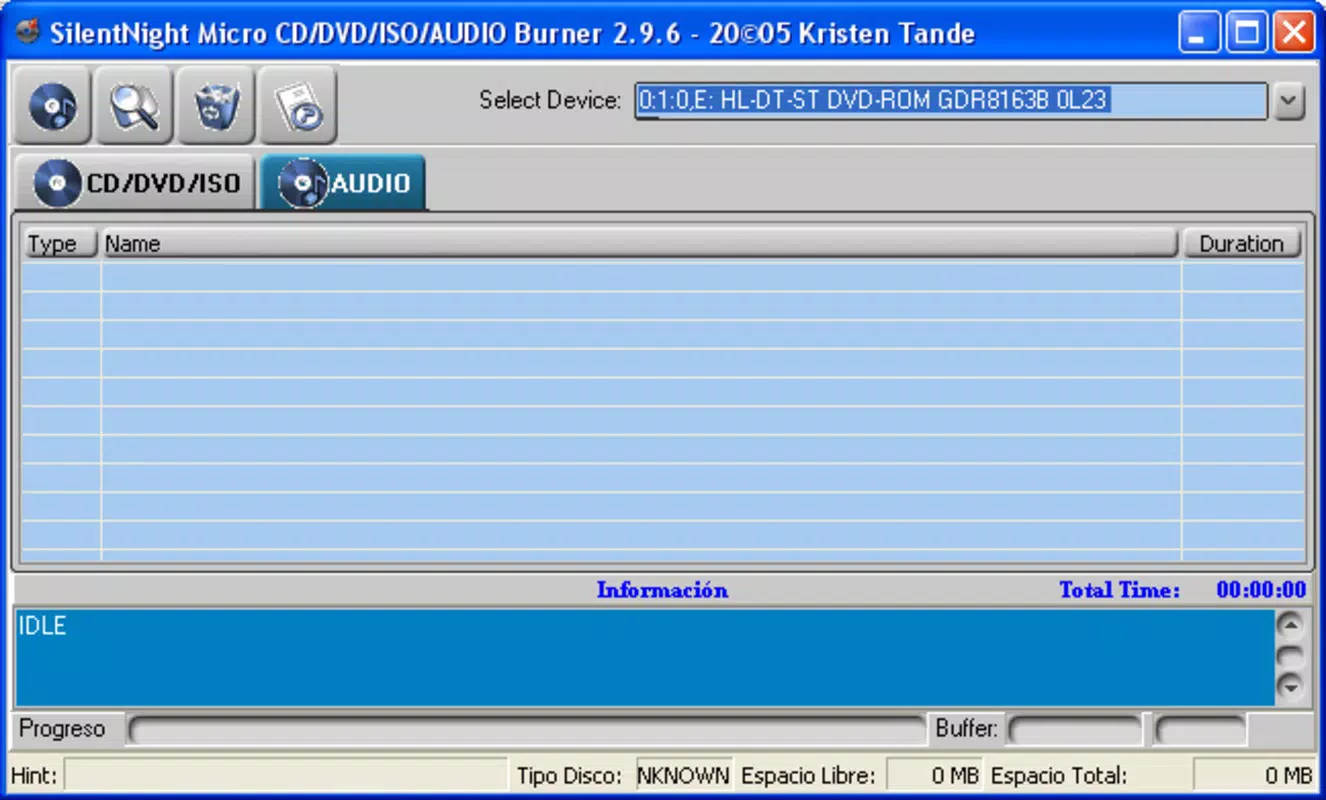The width and height of the screenshot is (1326, 800).
Task: Click the Select Device label
Action: [550, 100]
